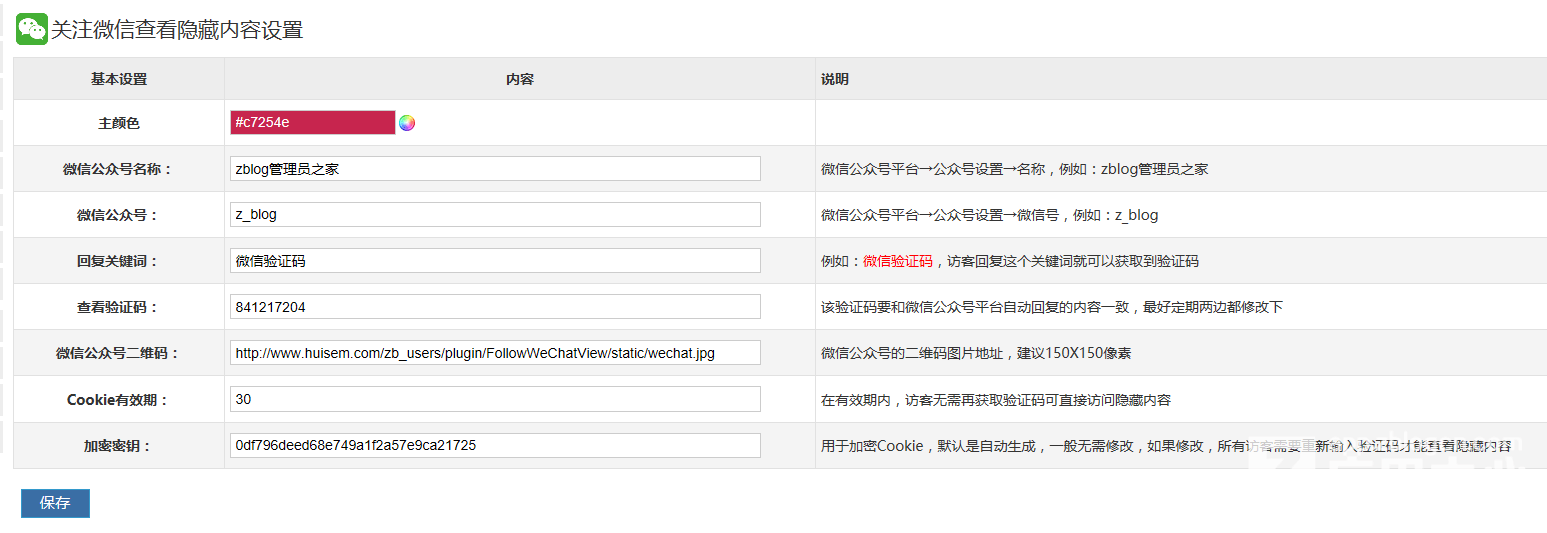Click the 内容 column header
The height and width of the screenshot is (533, 1547).
click(520, 79)
